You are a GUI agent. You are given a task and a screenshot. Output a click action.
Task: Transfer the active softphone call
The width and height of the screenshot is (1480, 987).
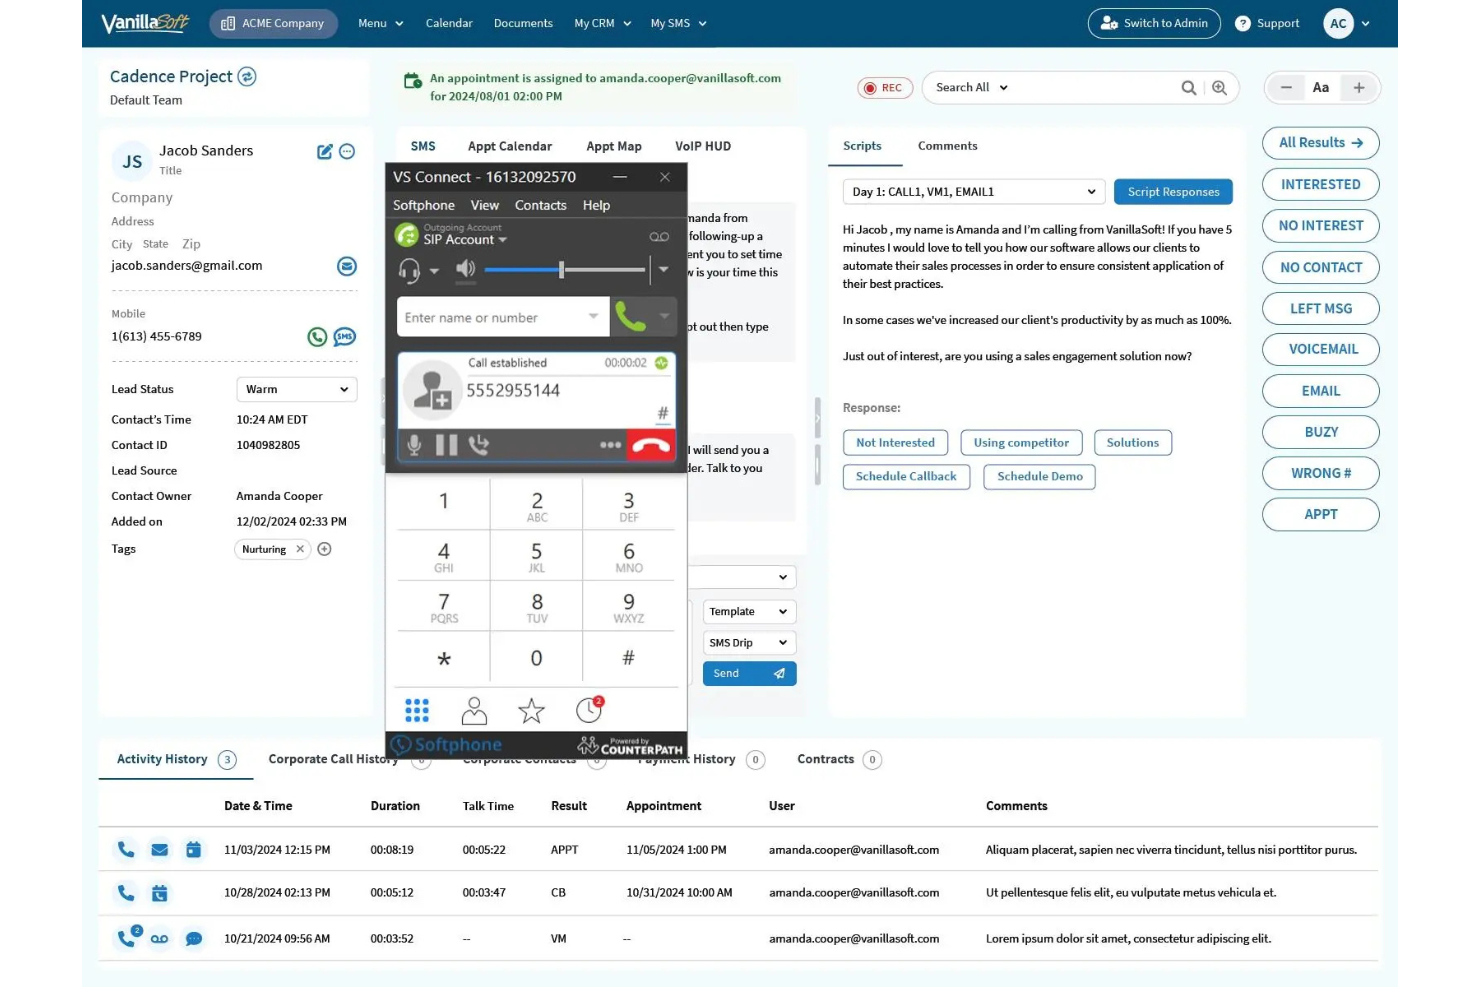click(479, 445)
